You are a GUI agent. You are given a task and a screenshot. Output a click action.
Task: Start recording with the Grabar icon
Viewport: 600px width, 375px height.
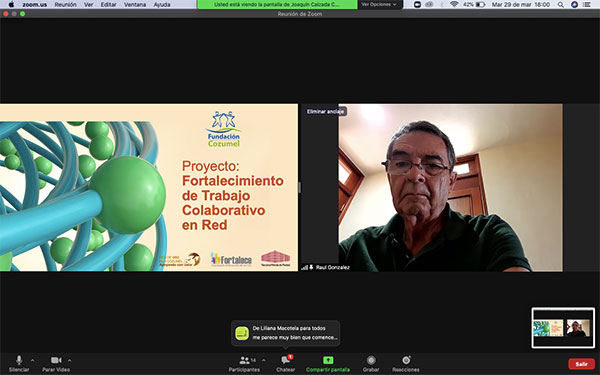[371, 360]
